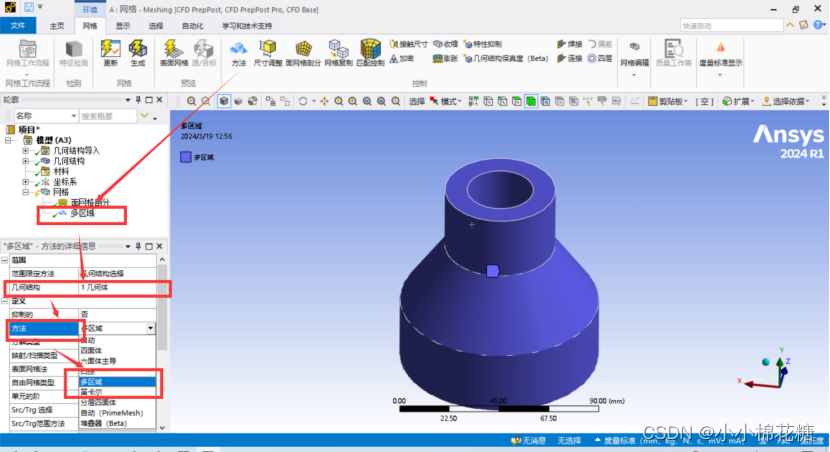This screenshot has width=830, height=452.
Task: Click the 加密 (Refinement) ribbon control
Action: tap(402, 58)
